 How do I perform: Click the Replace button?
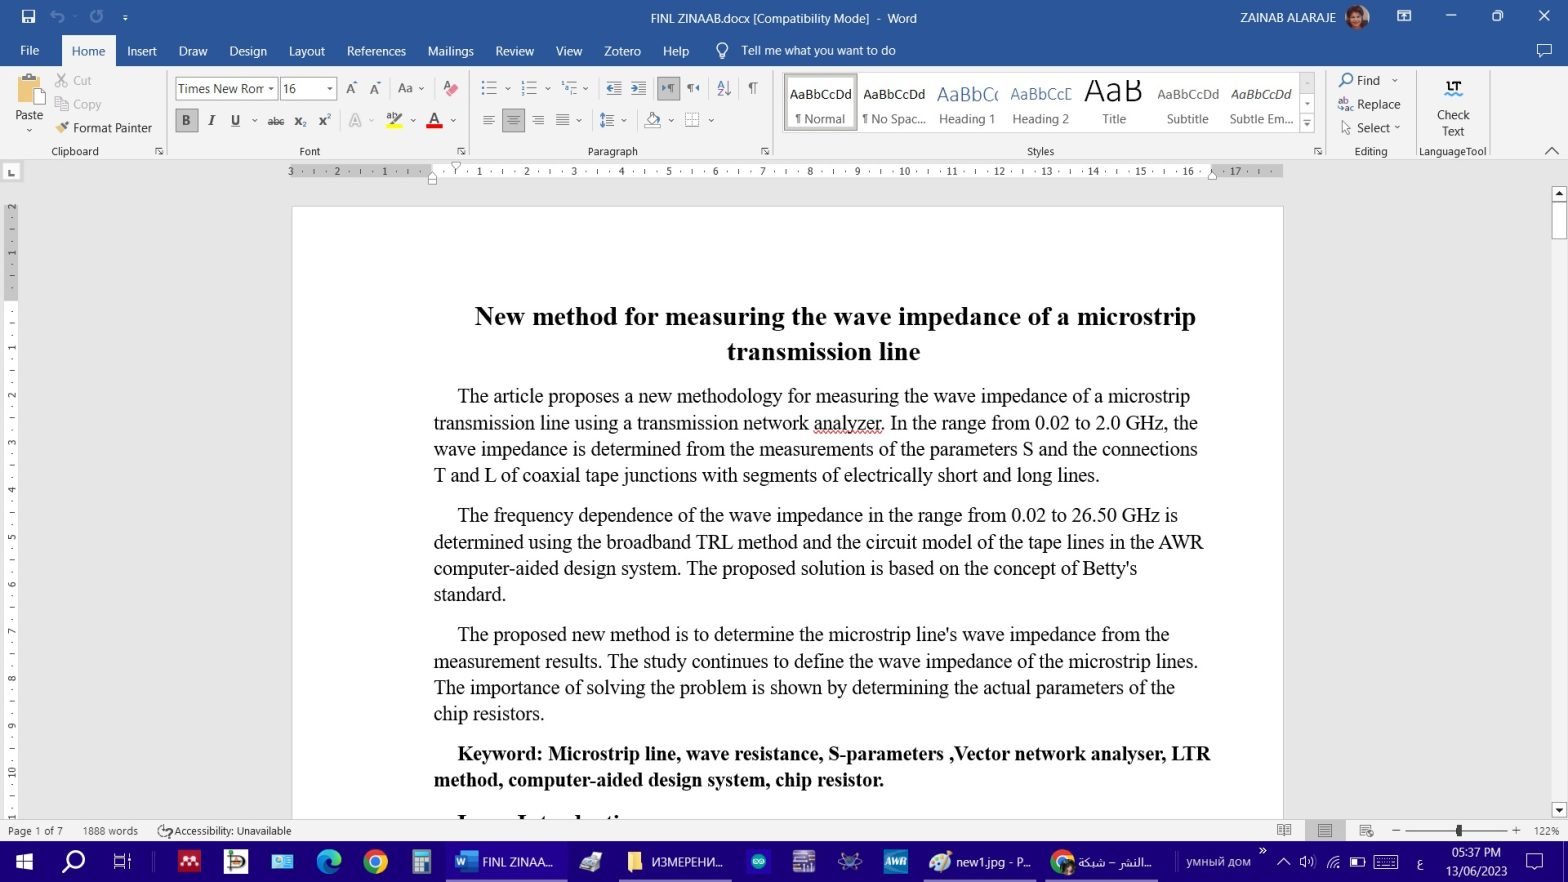(1369, 104)
